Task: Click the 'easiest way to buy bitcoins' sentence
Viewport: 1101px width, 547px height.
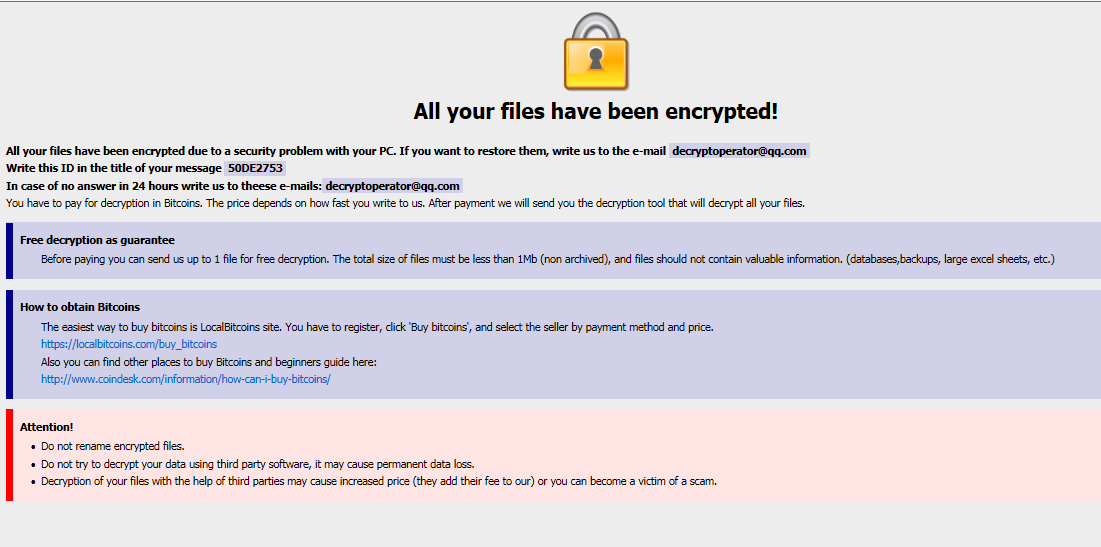Action: [x=376, y=327]
